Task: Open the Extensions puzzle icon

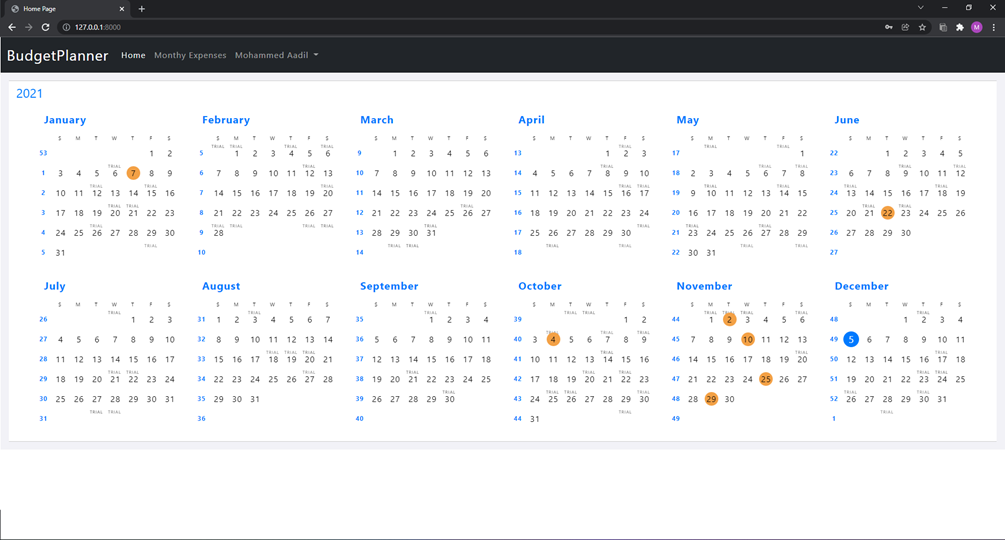Action: tap(959, 27)
